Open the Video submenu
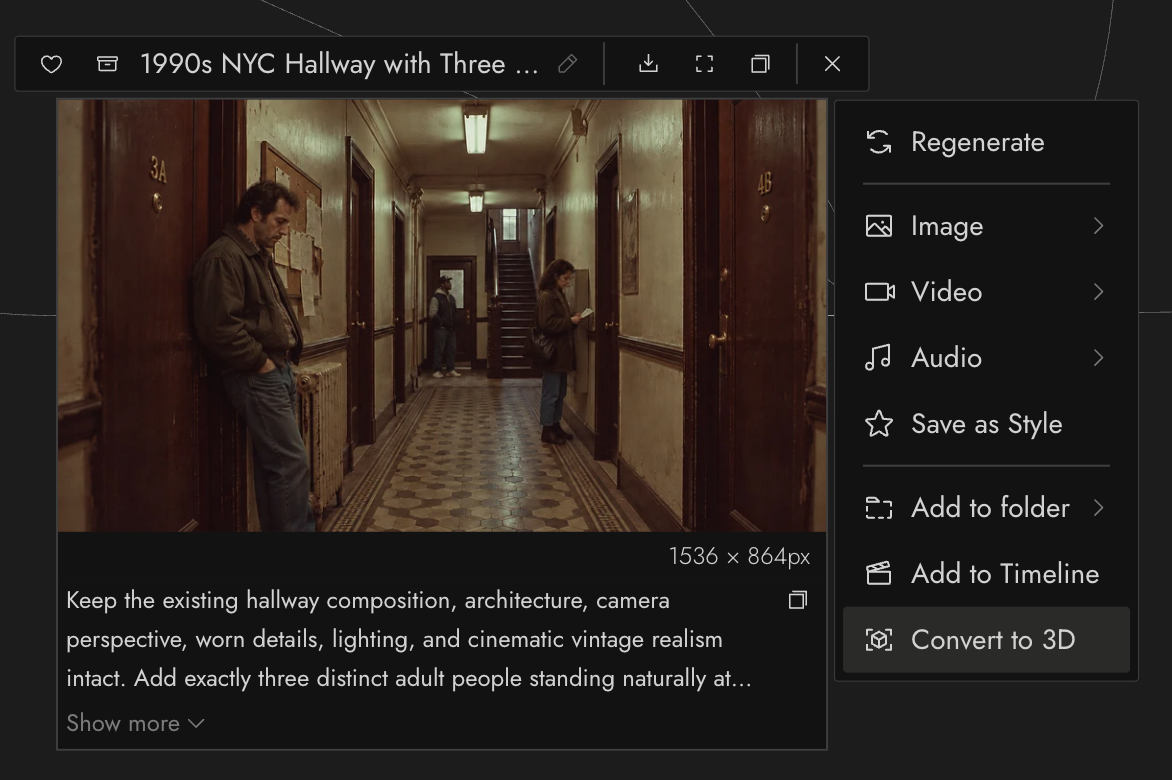This screenshot has height=780, width=1172. pyautogui.click(x=986, y=291)
